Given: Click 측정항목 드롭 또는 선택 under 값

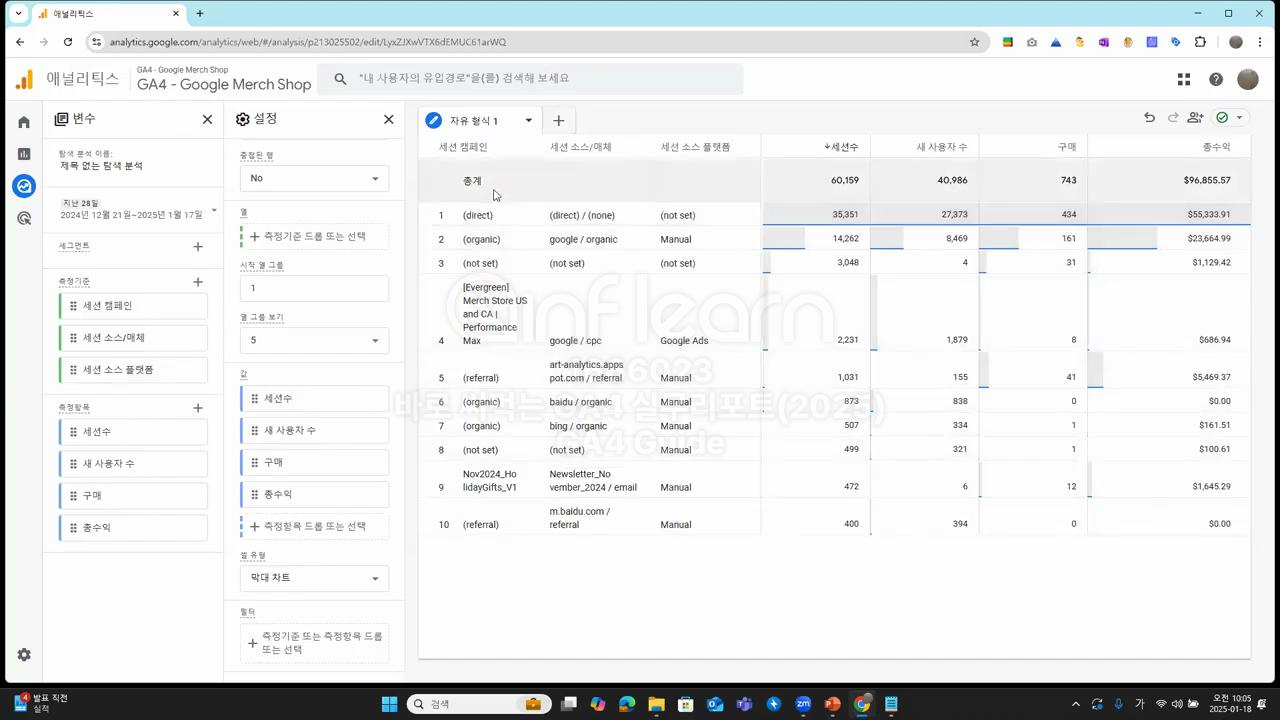Looking at the screenshot, I should [314, 526].
